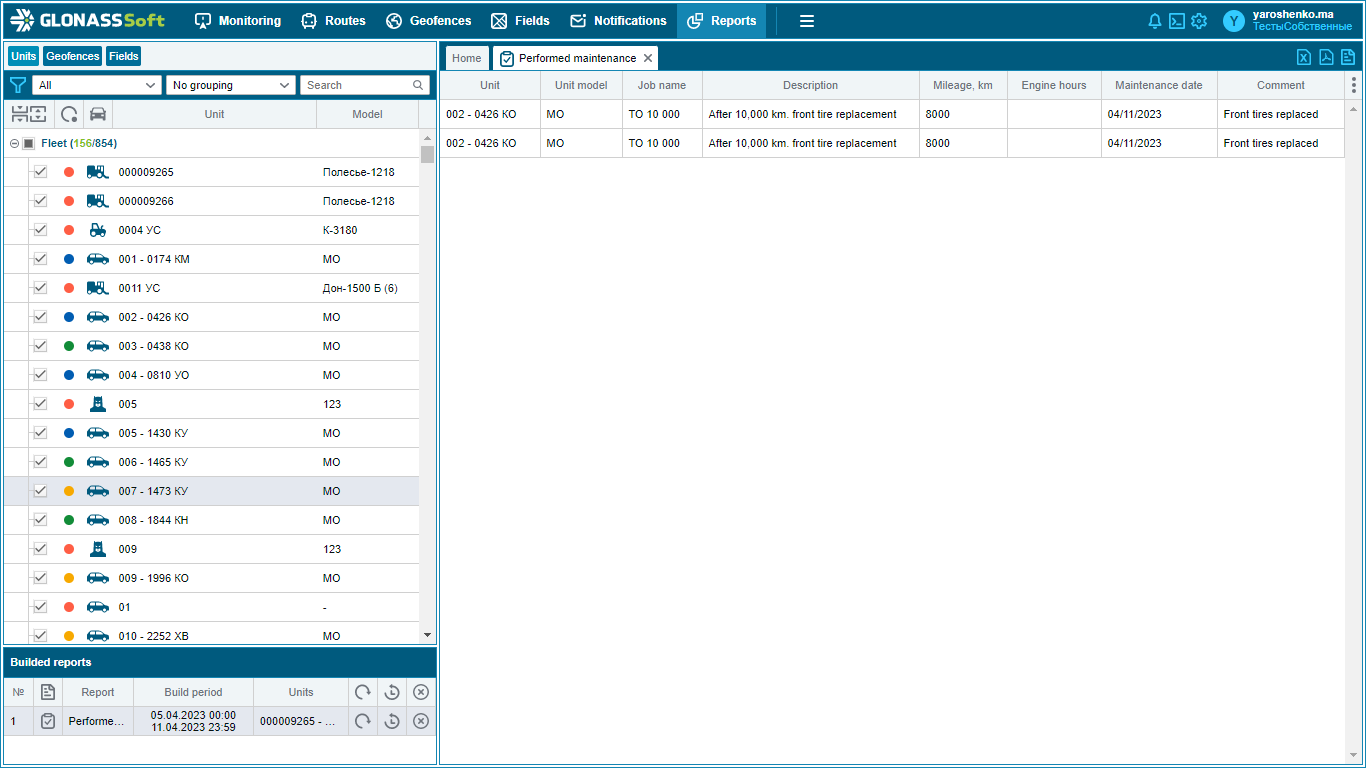Click the delete-all reports header icon
Image resolution: width=1366 pixels, height=768 pixels.
(421, 692)
